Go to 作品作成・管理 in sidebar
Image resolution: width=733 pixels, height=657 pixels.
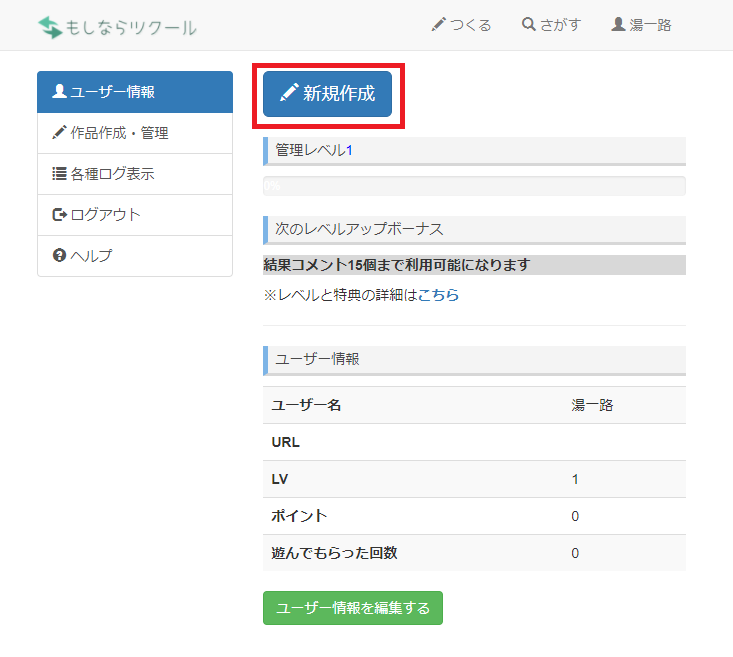click(135, 133)
